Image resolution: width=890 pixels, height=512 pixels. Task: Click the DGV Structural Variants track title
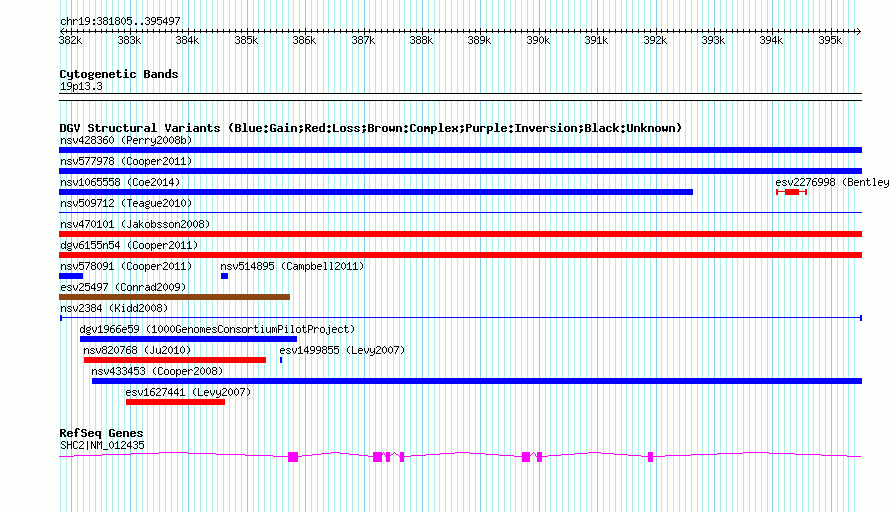[370, 128]
